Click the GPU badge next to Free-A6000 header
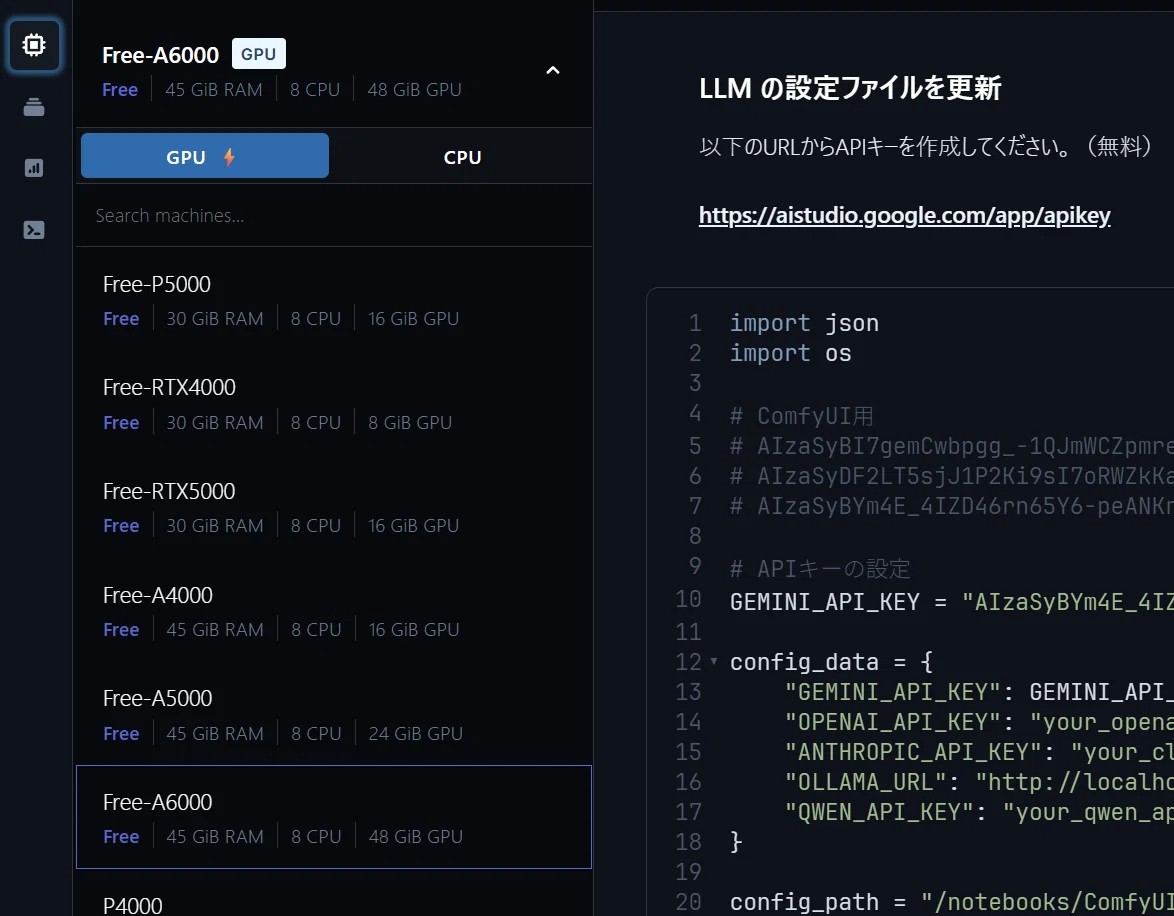 coord(258,54)
